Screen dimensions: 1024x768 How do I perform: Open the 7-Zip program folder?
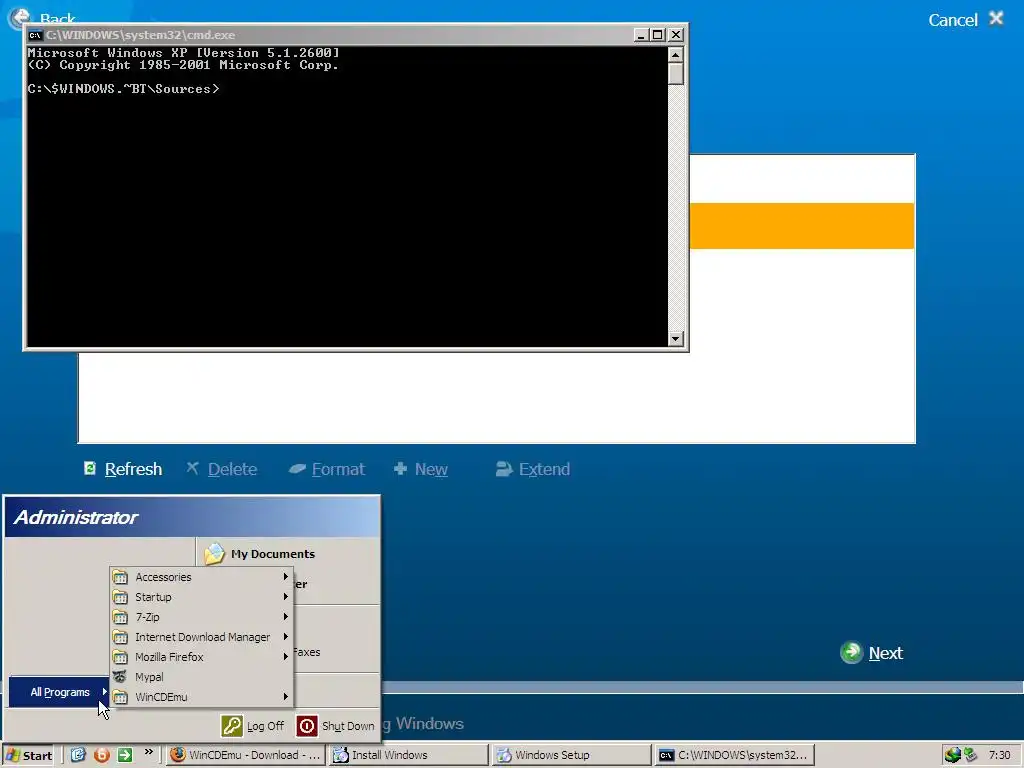[x=201, y=617]
